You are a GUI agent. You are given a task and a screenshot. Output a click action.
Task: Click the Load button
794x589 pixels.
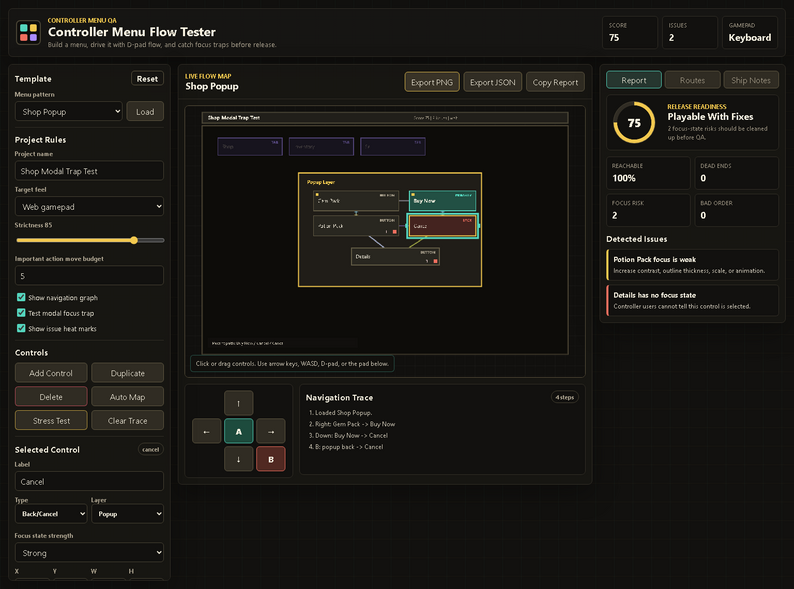(145, 111)
